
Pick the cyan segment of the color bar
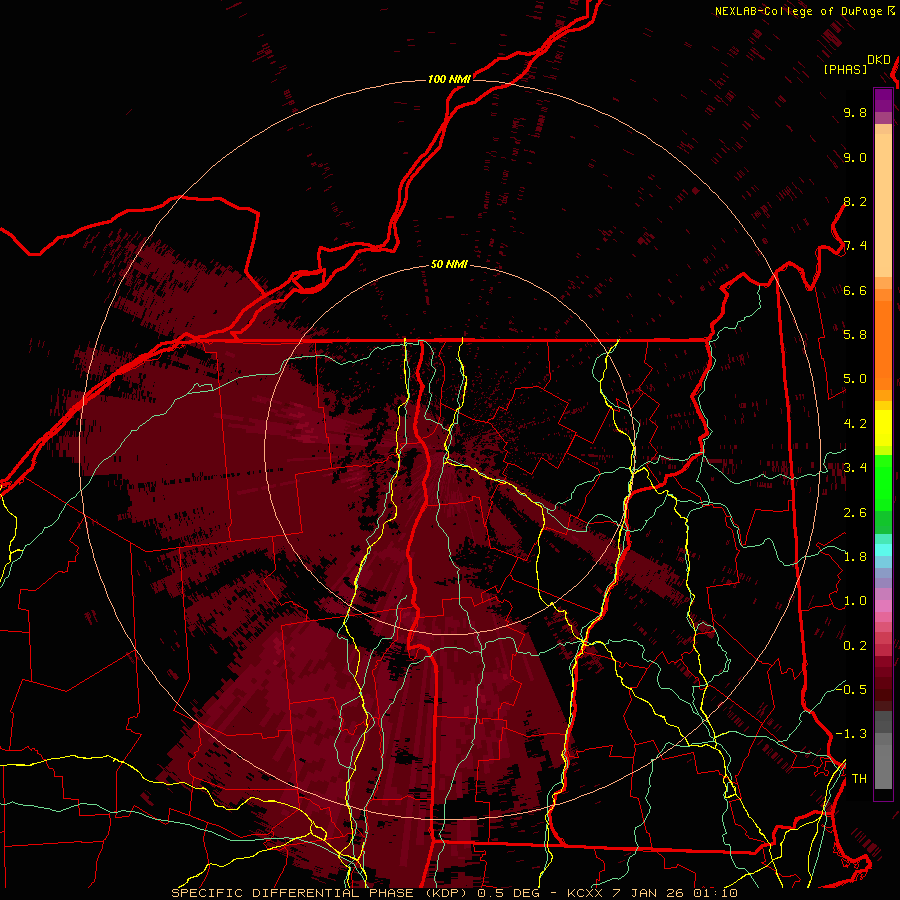883,550
